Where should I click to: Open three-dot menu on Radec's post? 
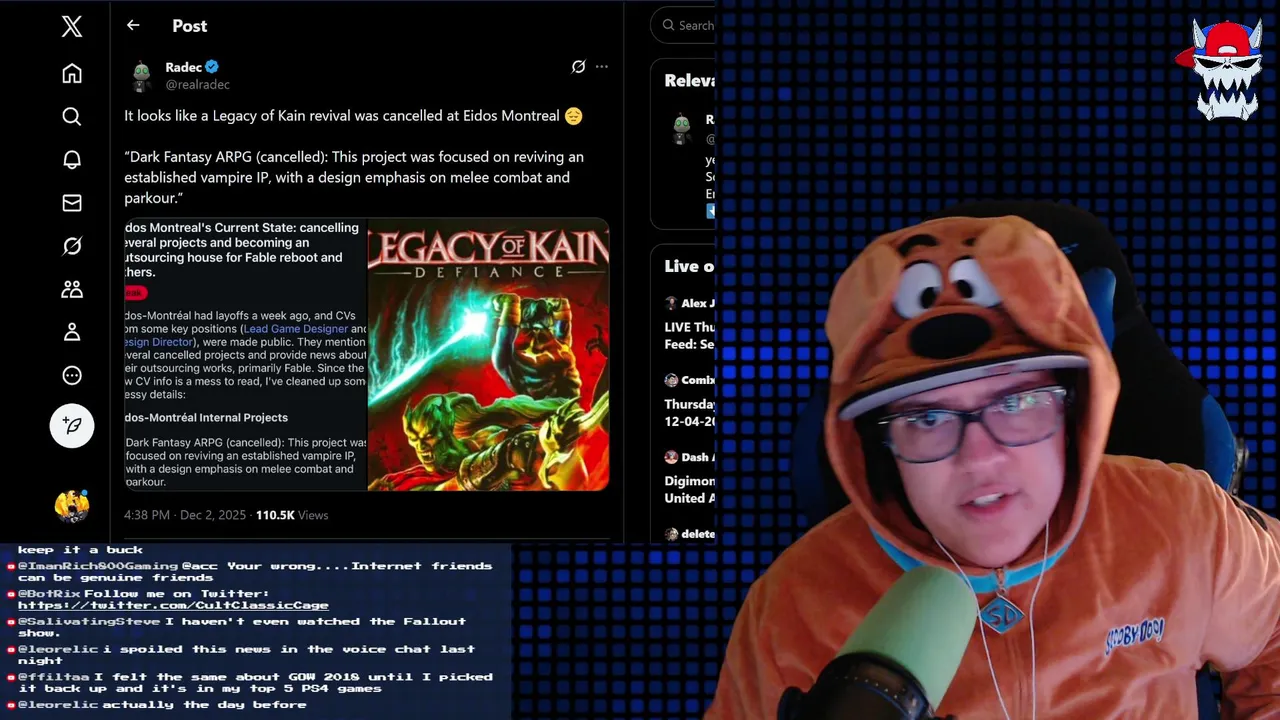602,67
